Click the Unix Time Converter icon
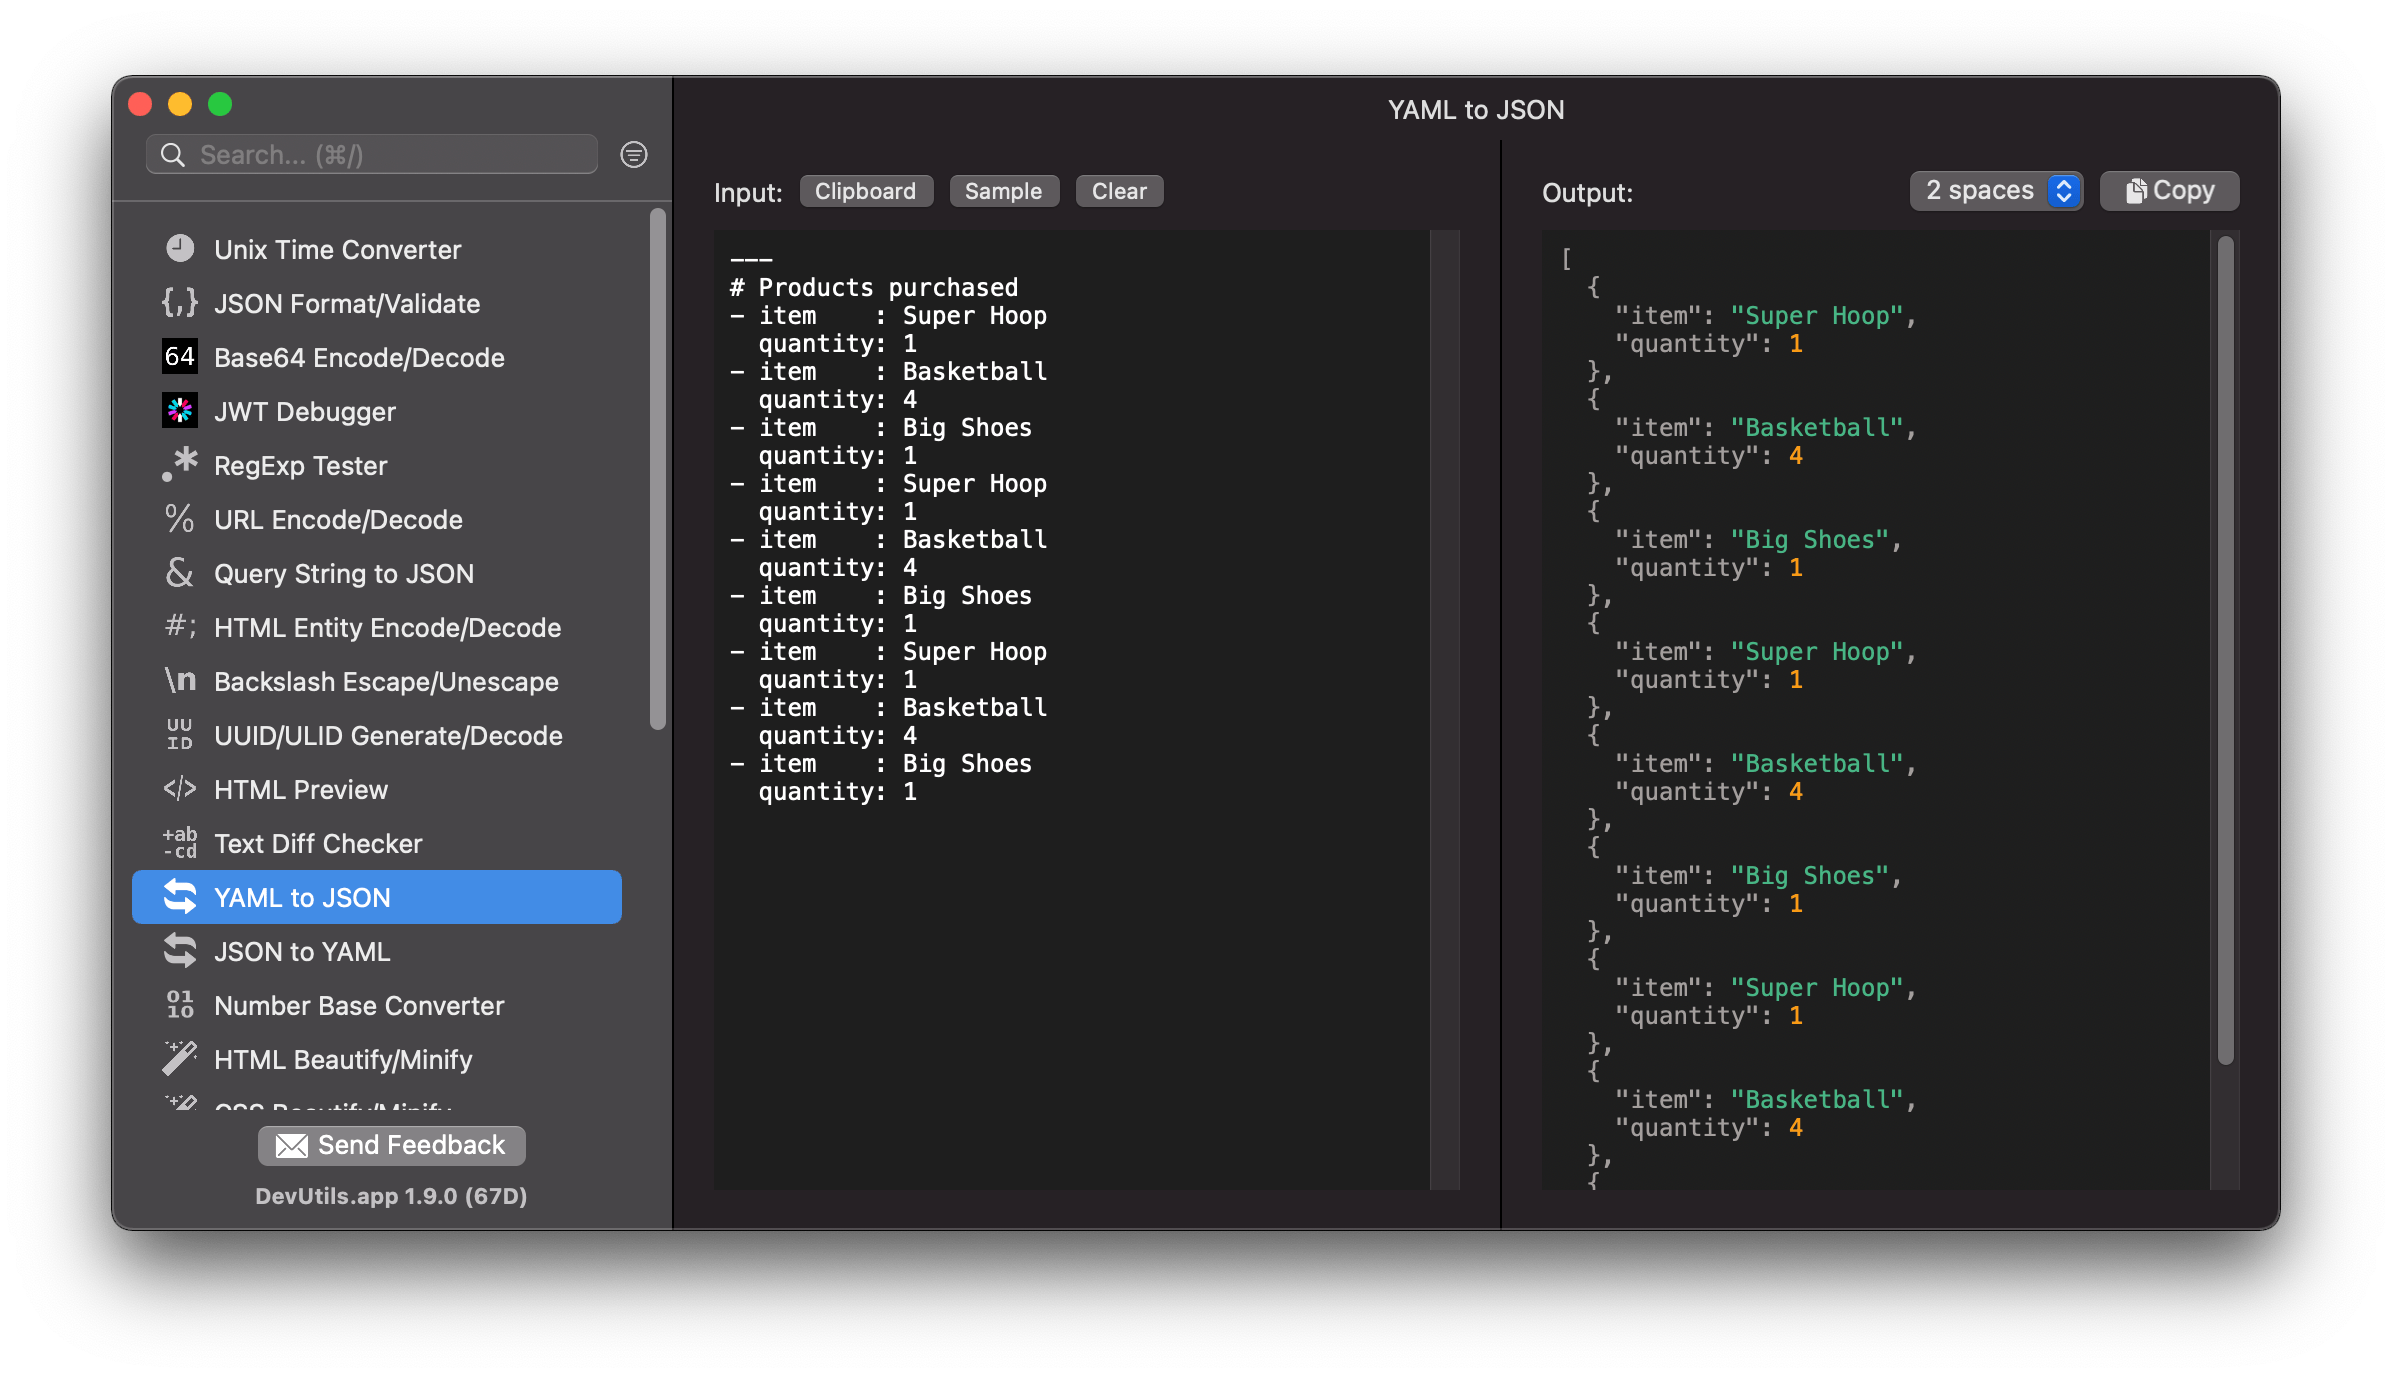Image resolution: width=2392 pixels, height=1378 pixels. pos(181,250)
